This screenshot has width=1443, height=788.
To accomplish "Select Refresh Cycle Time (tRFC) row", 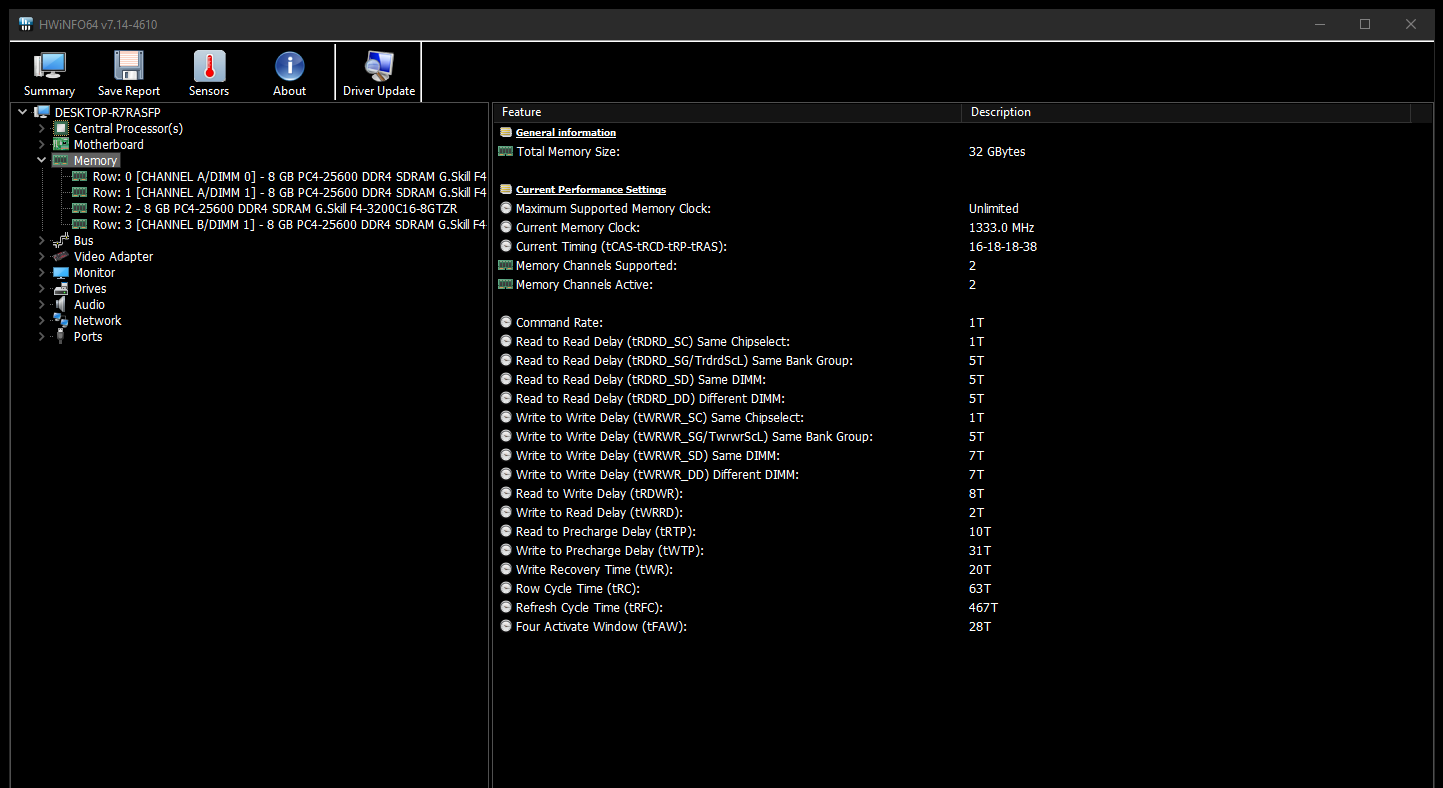I will point(960,608).
